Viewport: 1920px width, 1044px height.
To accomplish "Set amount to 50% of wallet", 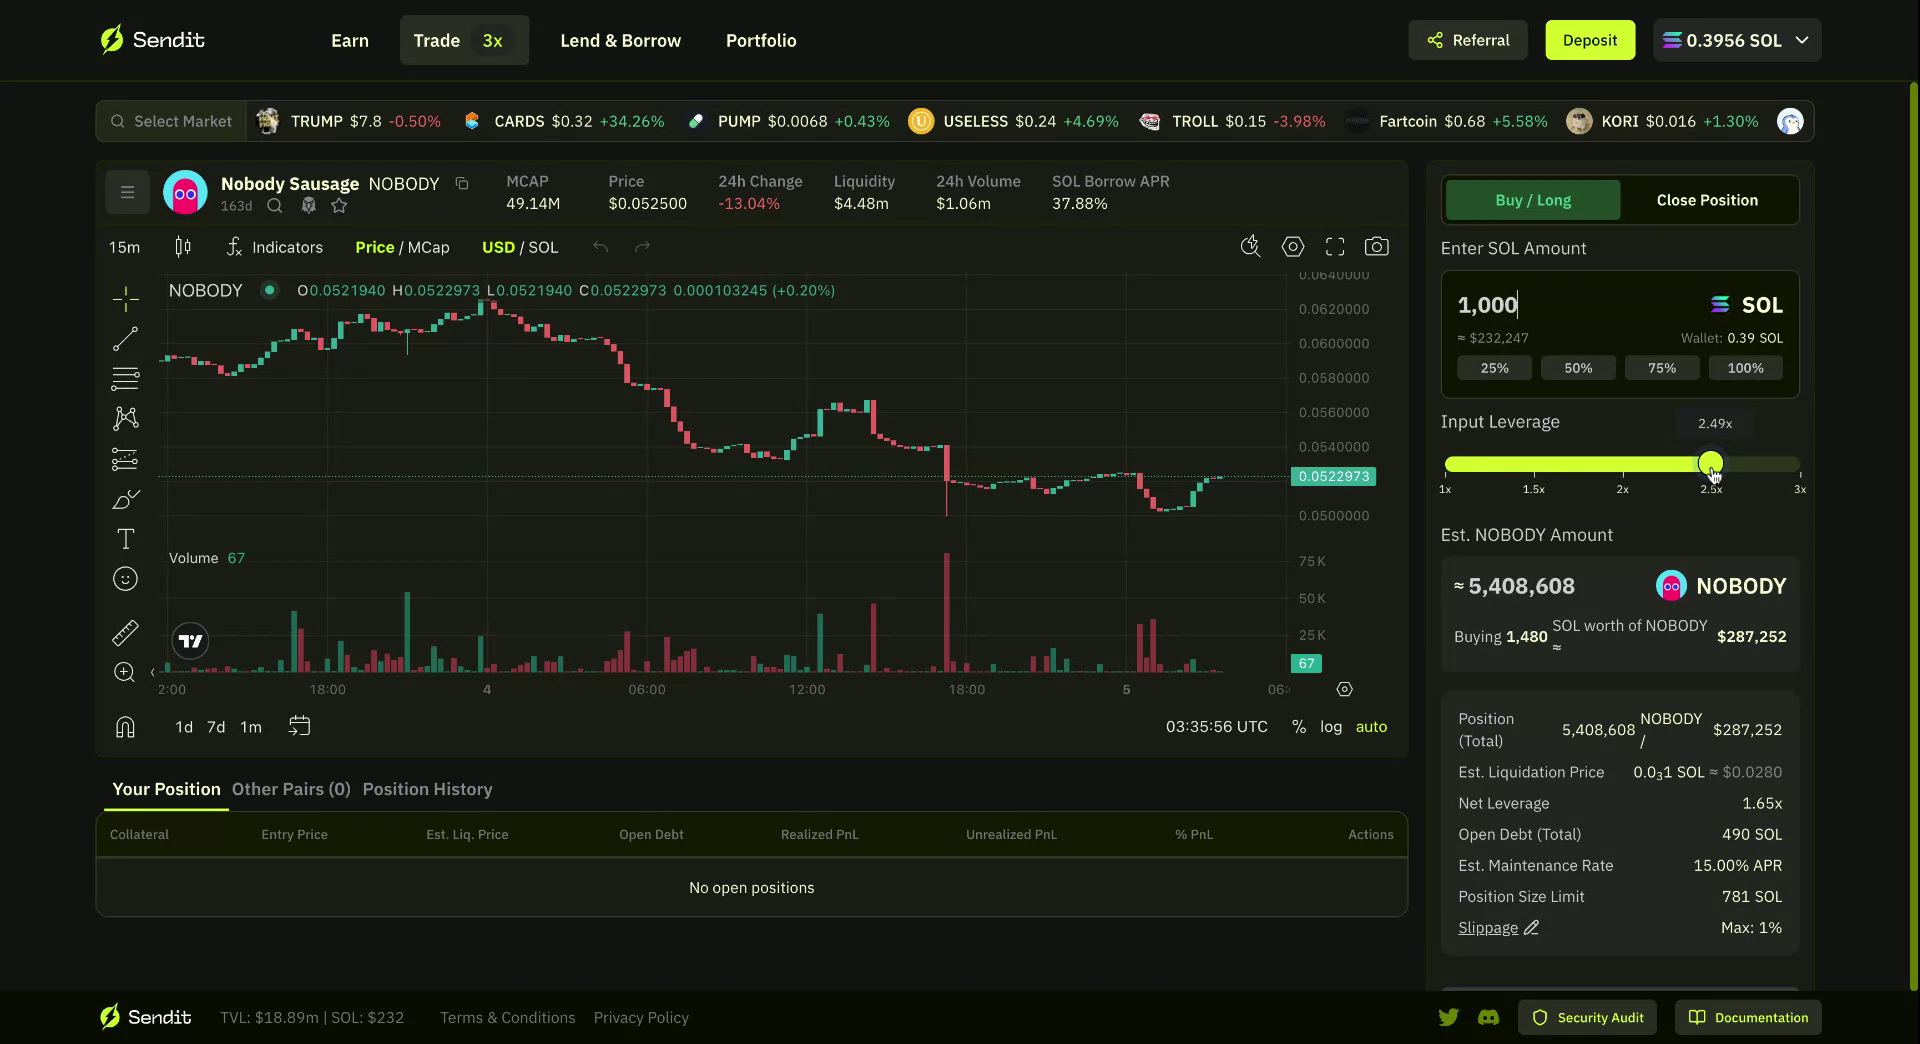I will coord(1578,368).
